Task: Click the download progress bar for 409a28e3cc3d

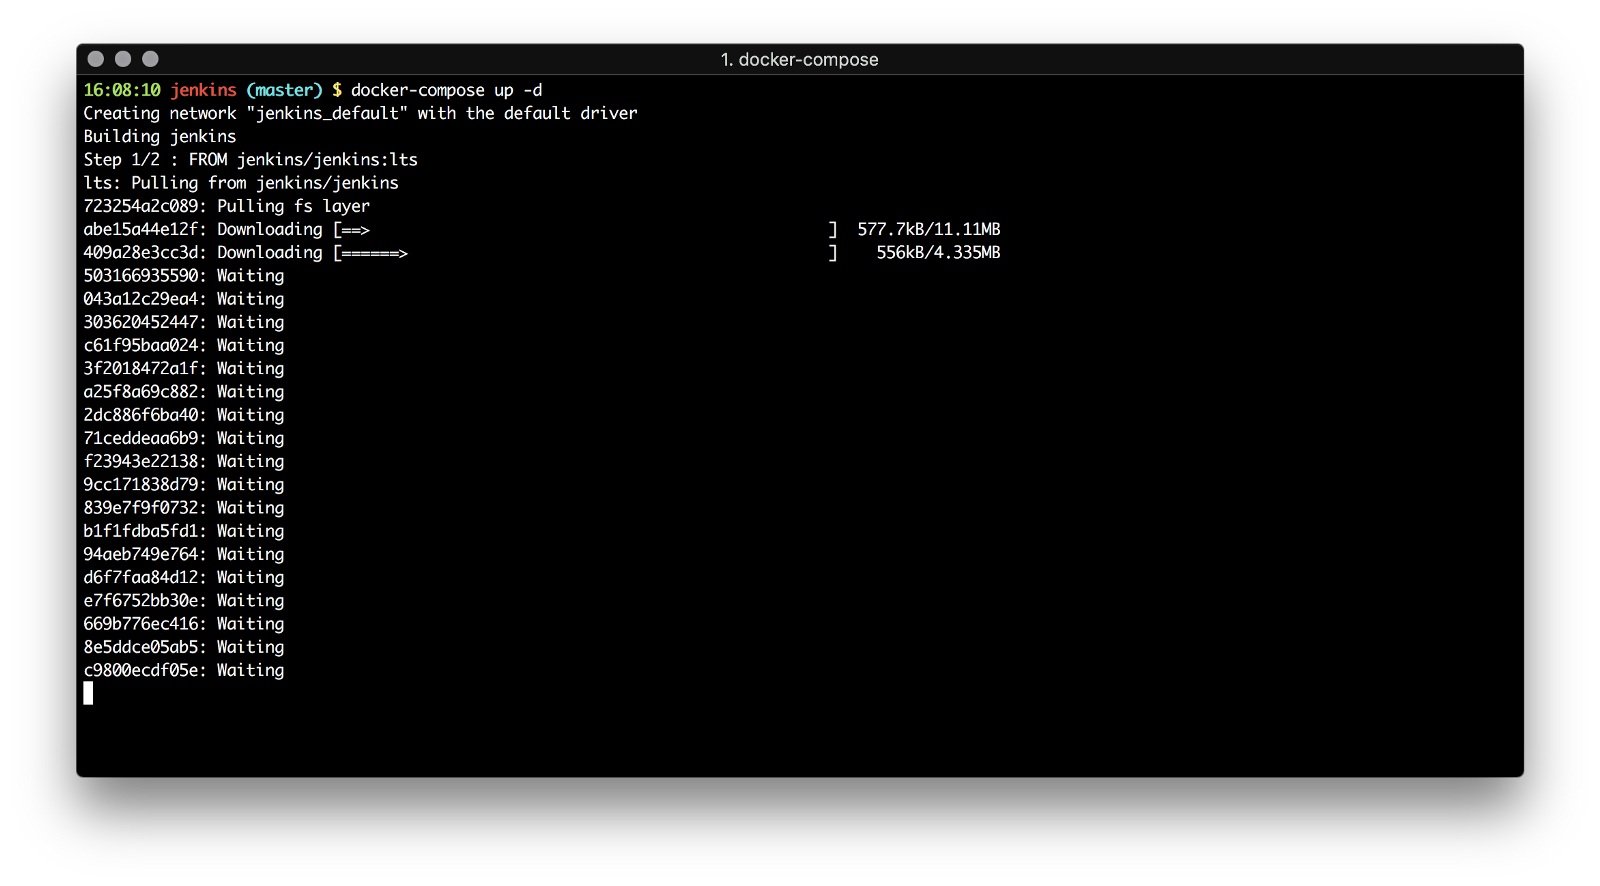Action: pyautogui.click(x=585, y=252)
